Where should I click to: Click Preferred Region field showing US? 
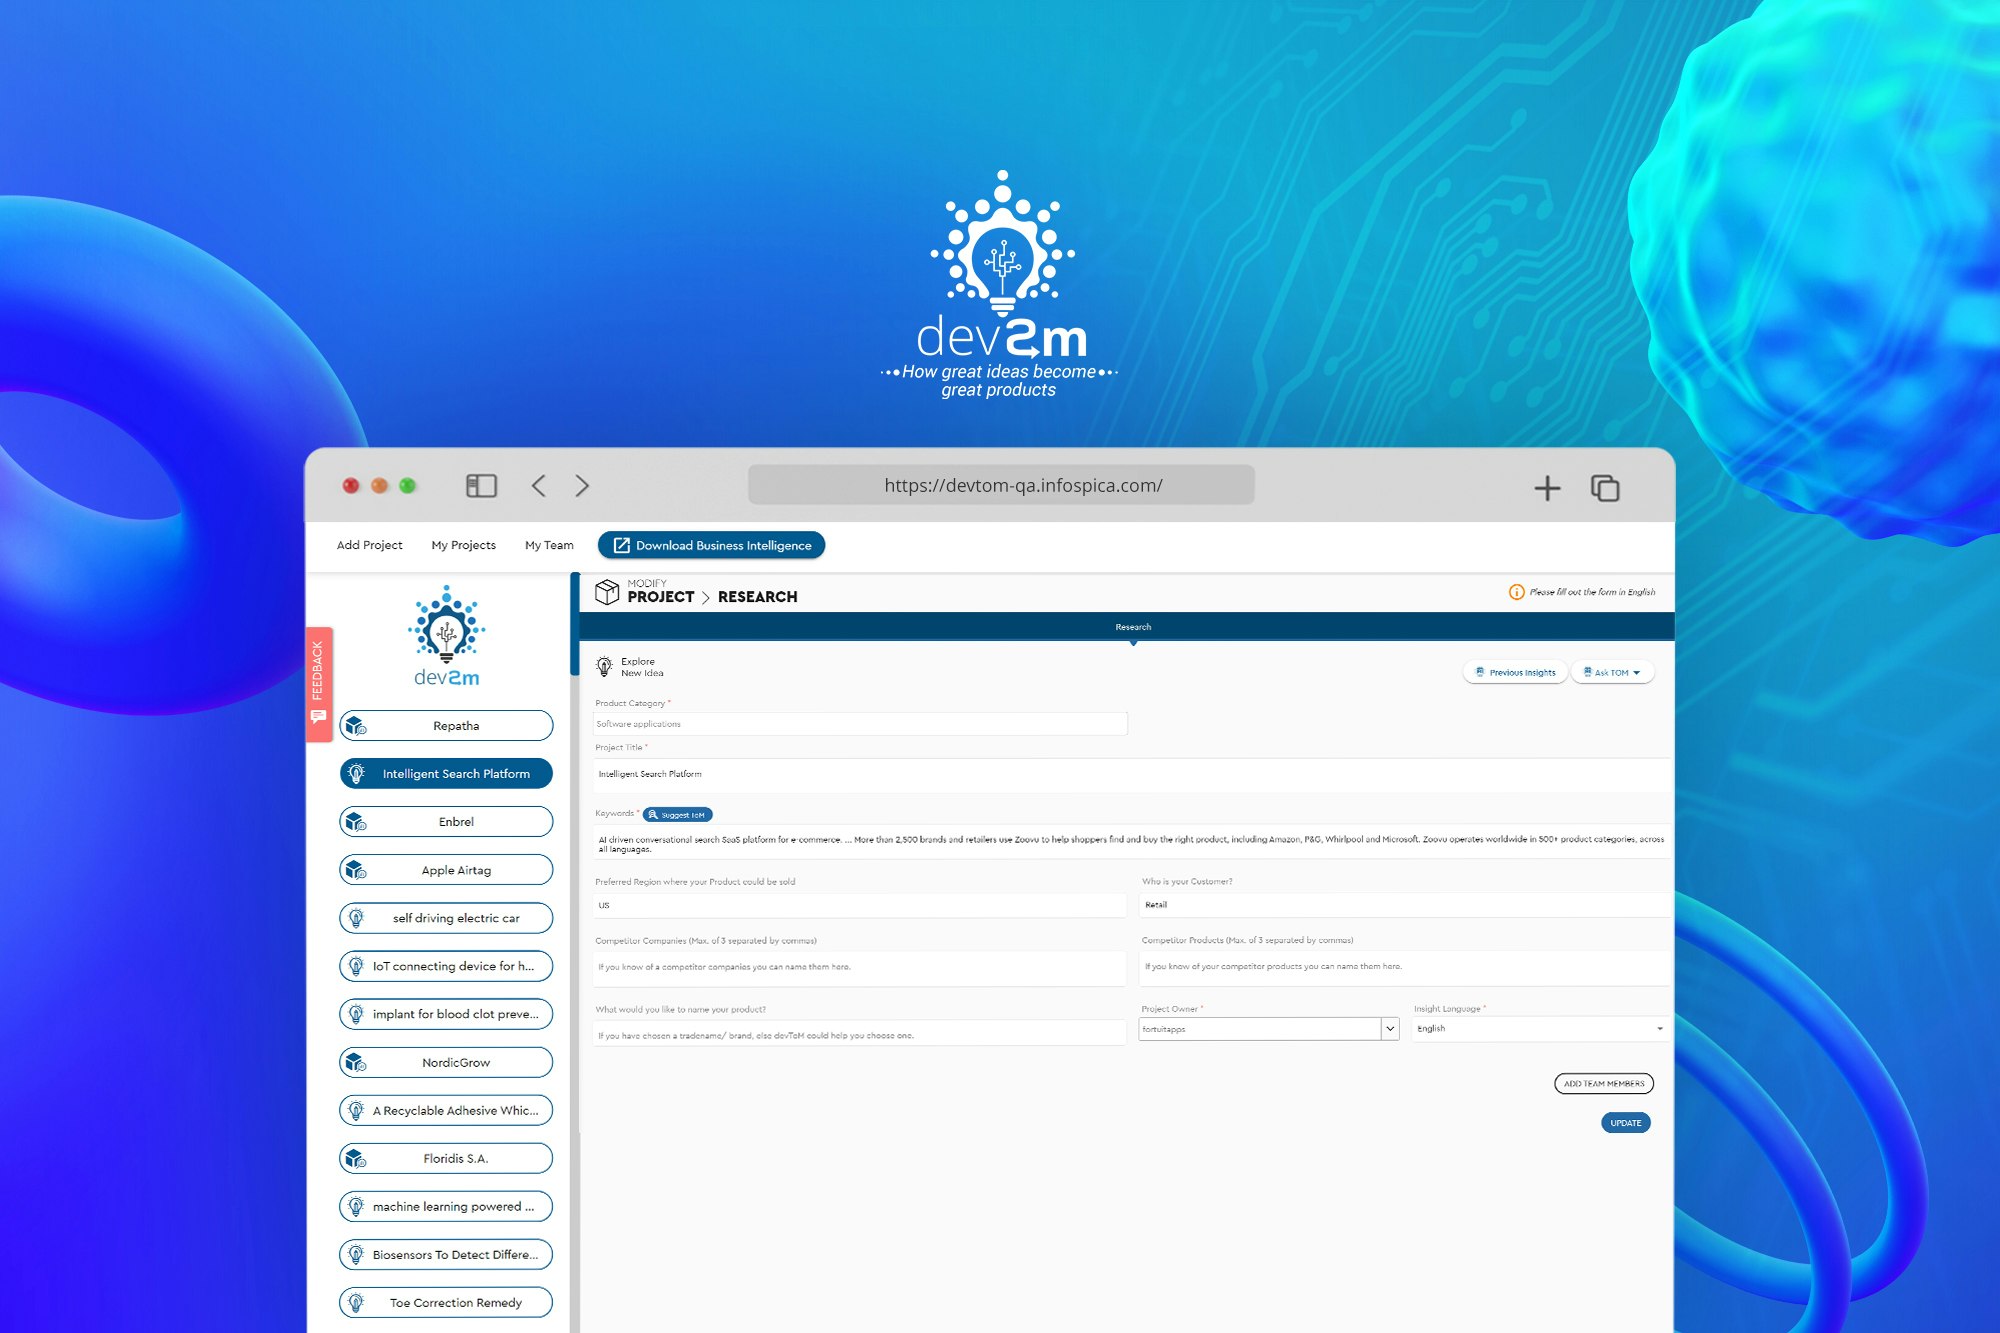[860, 905]
